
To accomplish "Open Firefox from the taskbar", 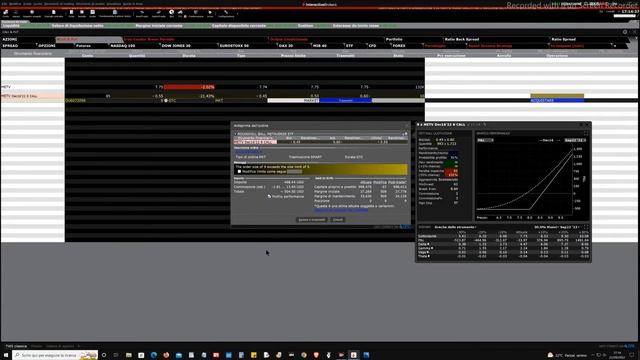I will [166, 355].
